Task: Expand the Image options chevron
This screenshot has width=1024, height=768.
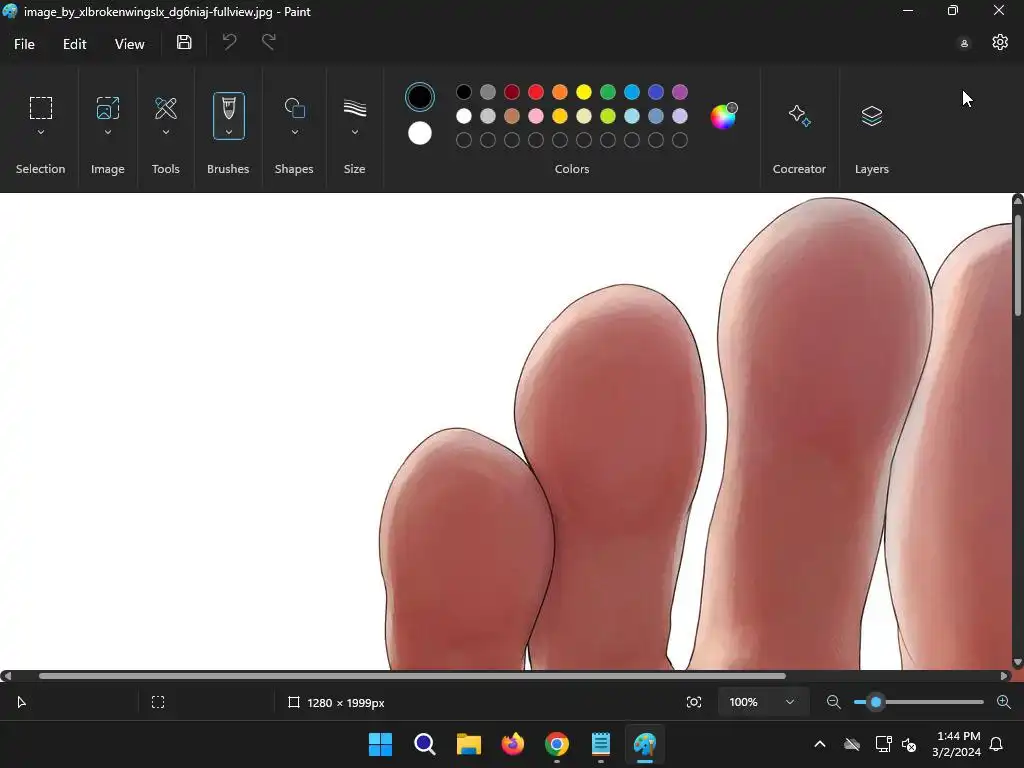Action: pyautogui.click(x=108, y=132)
